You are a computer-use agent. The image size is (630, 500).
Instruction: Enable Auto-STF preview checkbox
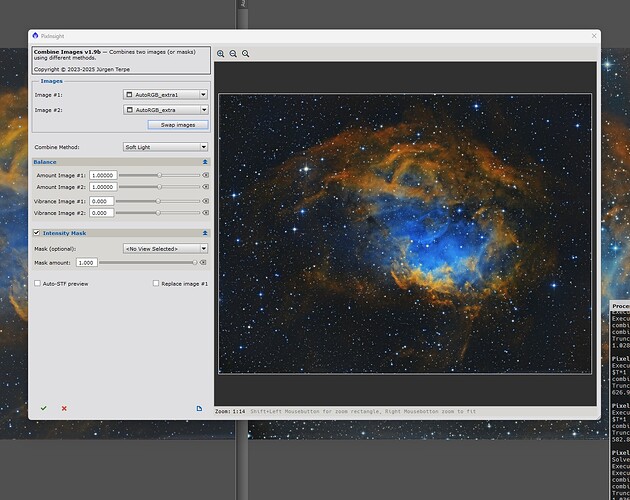pos(37,283)
